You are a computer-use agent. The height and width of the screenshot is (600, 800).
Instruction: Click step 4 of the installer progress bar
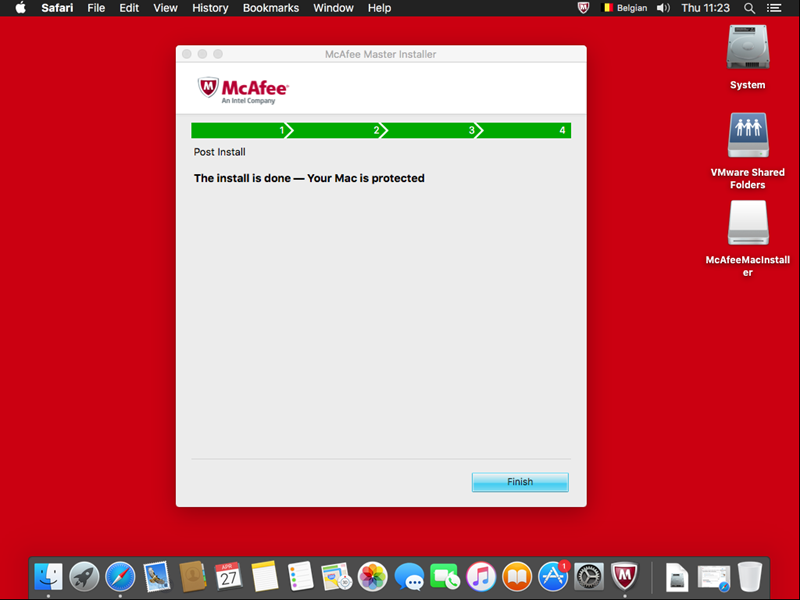(524, 130)
